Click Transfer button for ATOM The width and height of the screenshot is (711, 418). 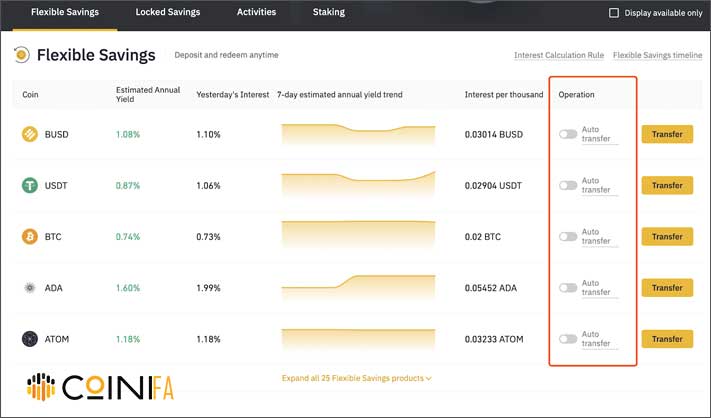click(667, 339)
